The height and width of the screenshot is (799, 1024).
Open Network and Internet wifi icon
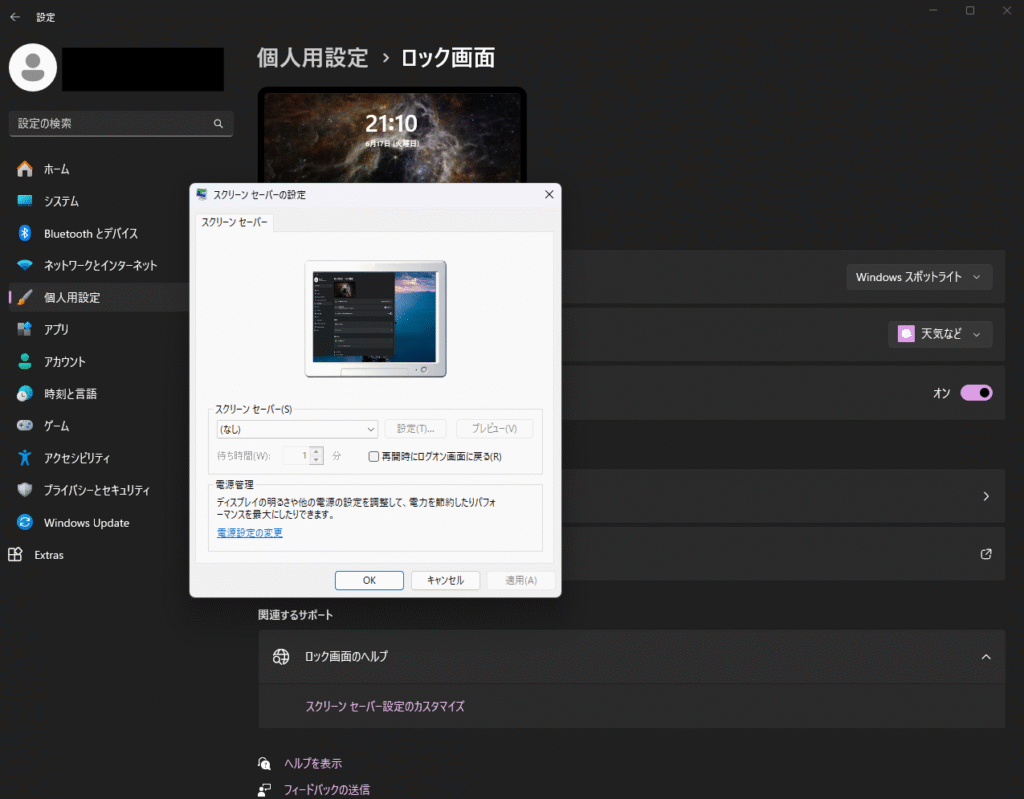[x=25, y=265]
